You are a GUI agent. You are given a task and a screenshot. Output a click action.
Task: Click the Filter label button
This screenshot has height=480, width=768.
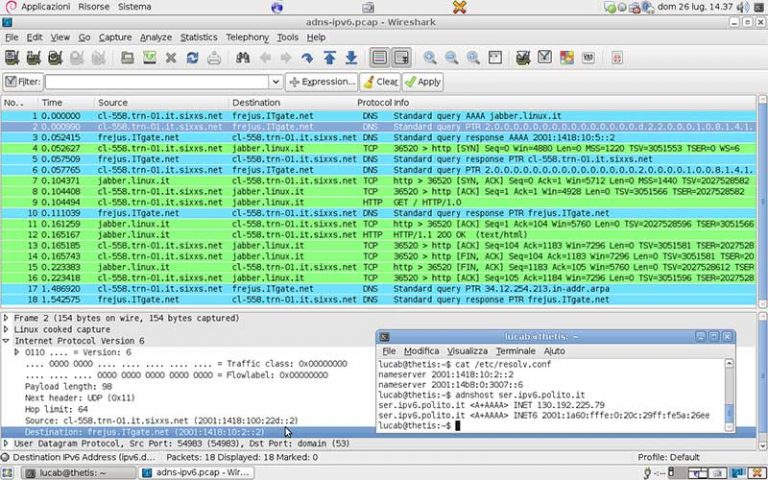[23, 82]
